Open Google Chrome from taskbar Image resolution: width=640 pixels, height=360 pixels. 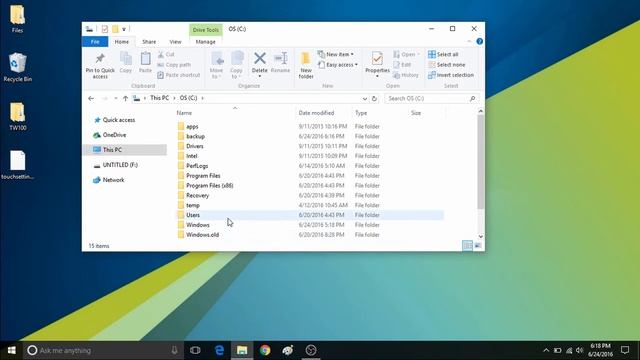click(265, 350)
